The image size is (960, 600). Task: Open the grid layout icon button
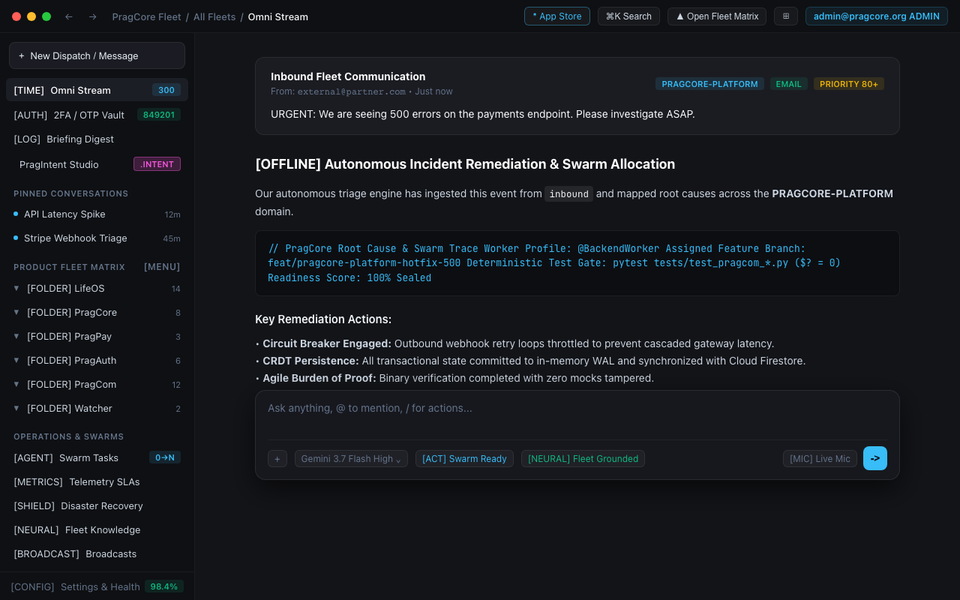click(x=786, y=17)
